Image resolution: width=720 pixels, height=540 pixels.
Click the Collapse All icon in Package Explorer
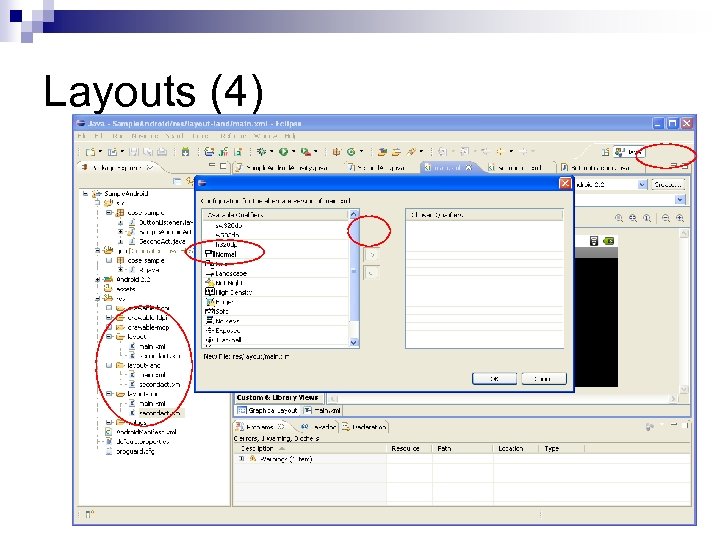point(177,181)
